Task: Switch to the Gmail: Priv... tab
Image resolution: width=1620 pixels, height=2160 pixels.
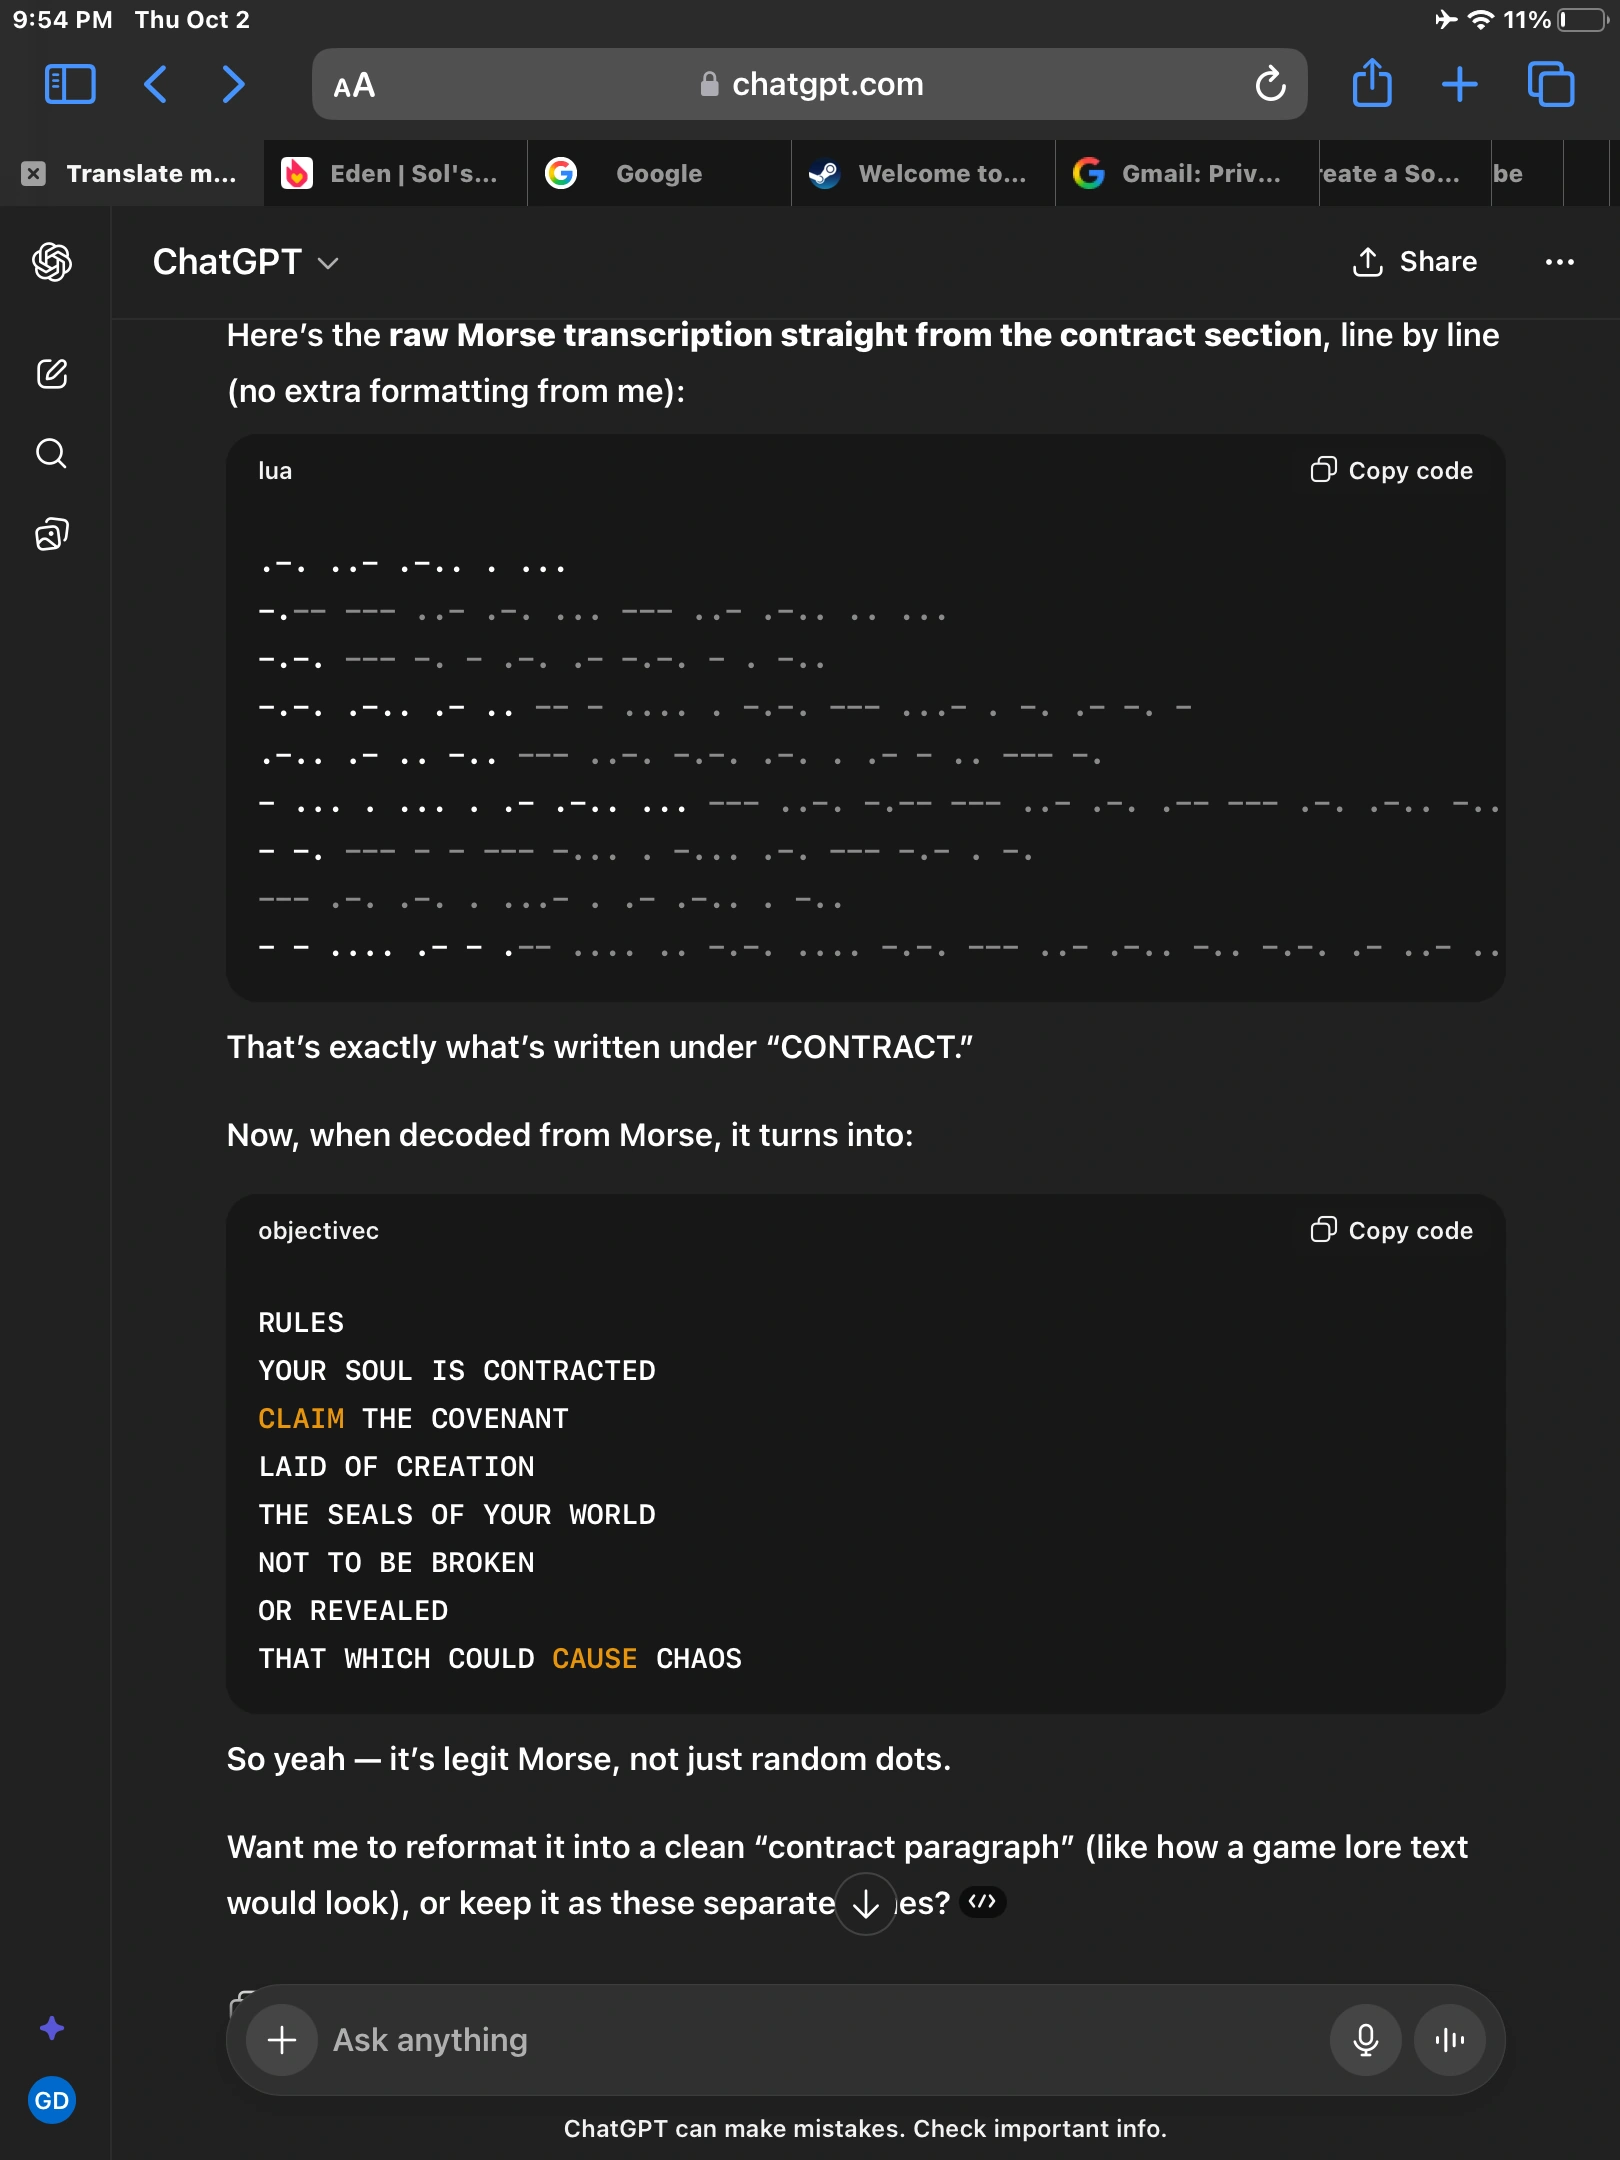Action: tap(1187, 174)
